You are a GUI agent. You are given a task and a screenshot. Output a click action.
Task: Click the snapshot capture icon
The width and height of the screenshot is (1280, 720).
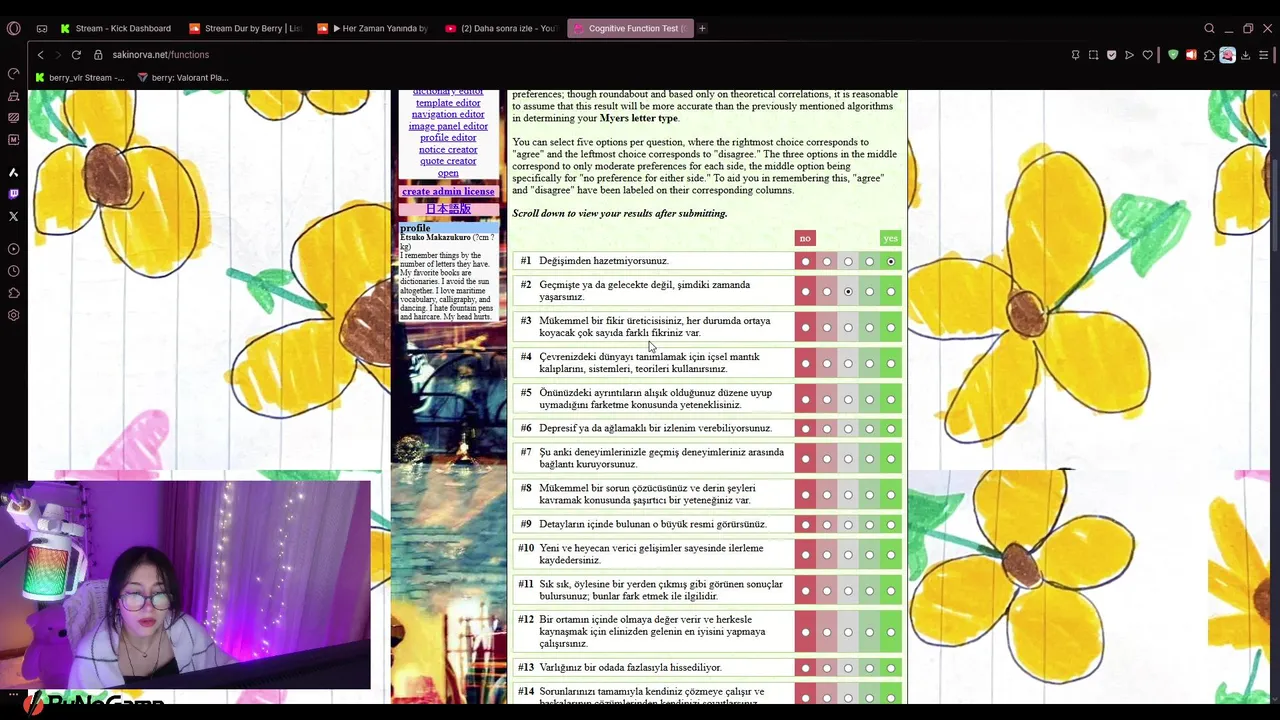click(x=1093, y=55)
